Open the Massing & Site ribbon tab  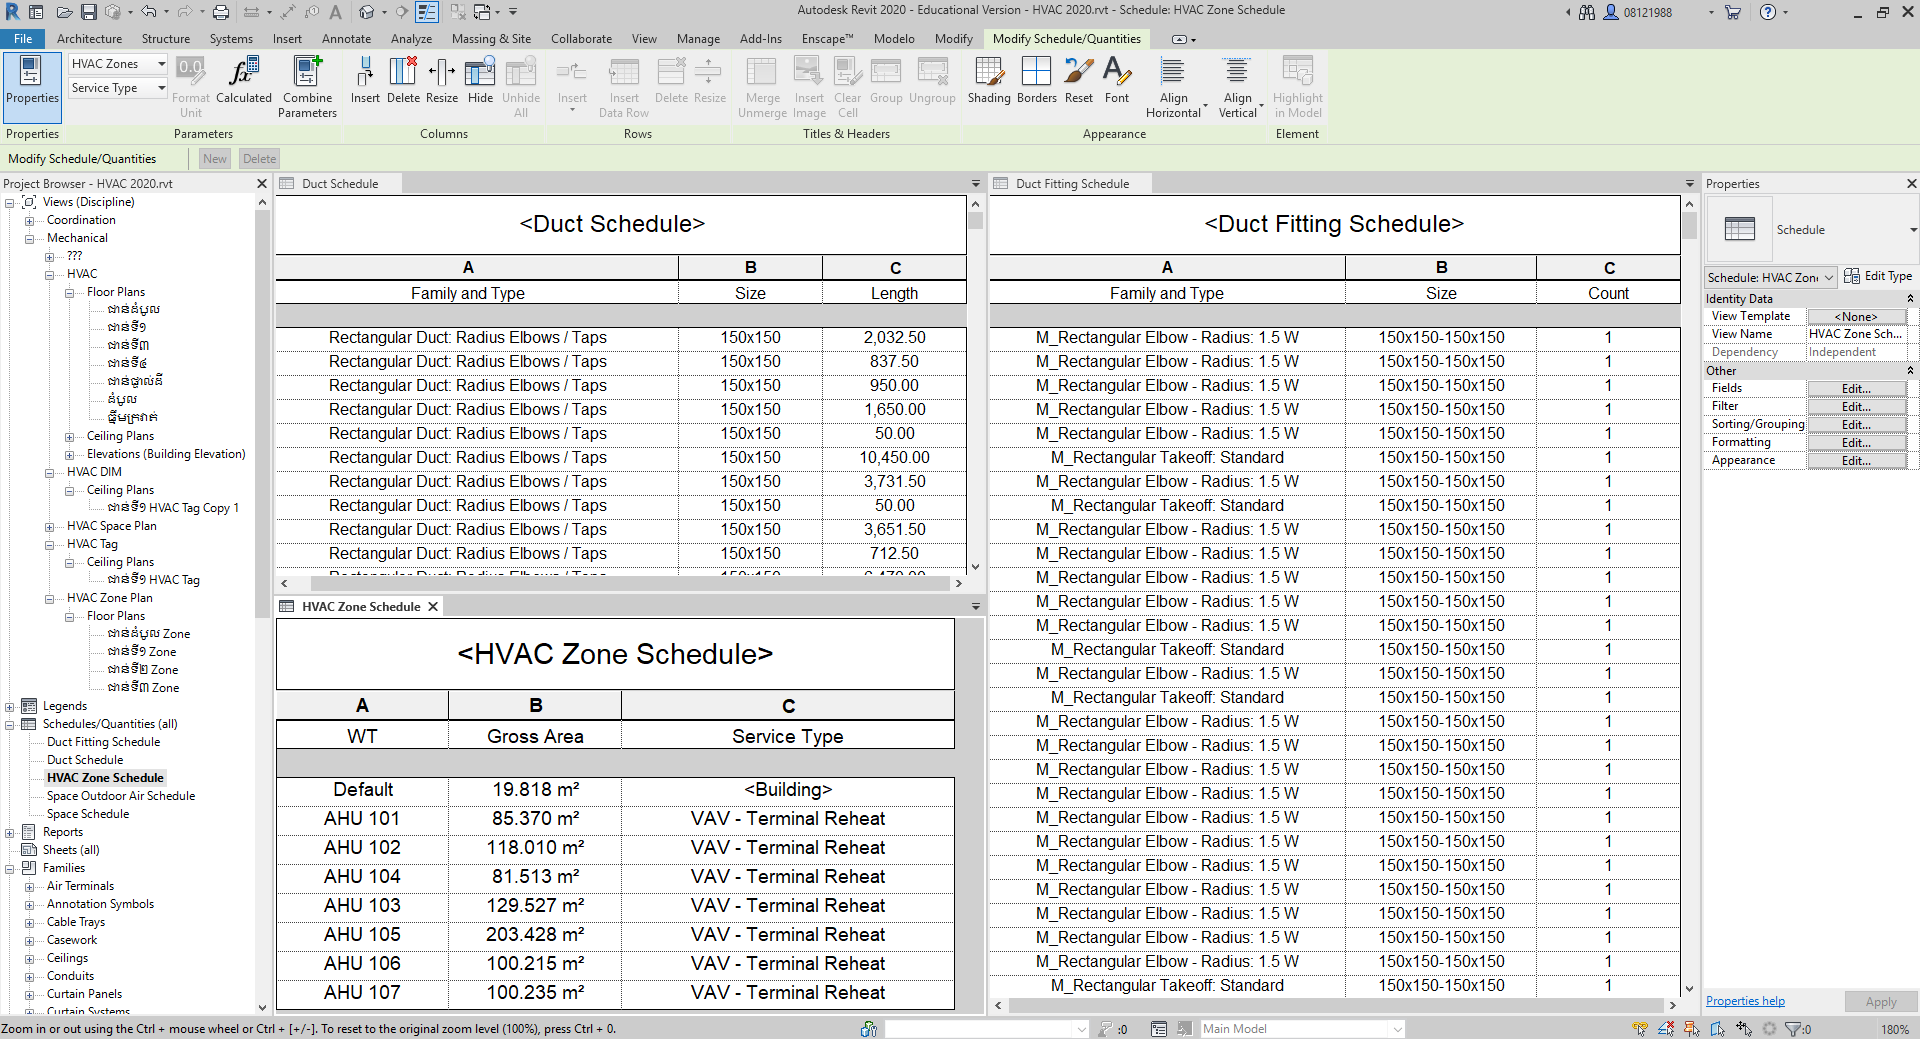pos(491,39)
